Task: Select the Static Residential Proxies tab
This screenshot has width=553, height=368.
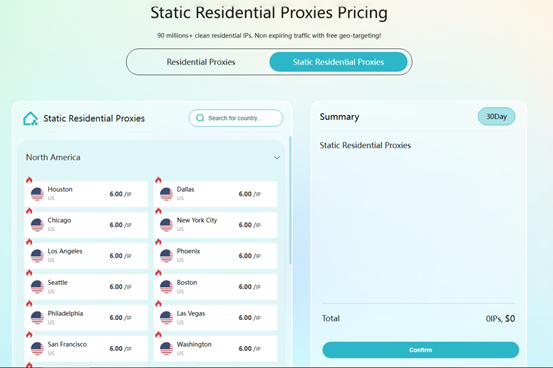Action: pyautogui.click(x=338, y=62)
